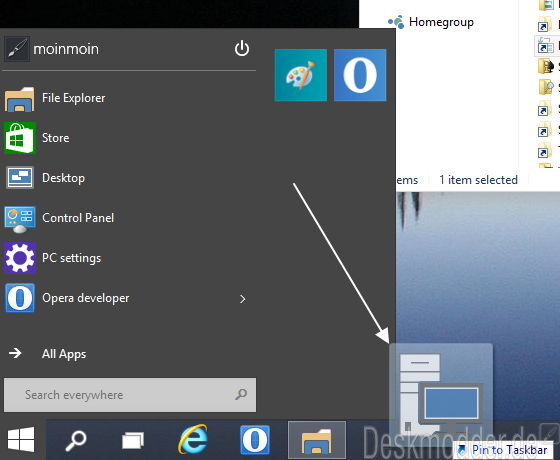Image resolution: width=560 pixels, height=460 pixels.
Task: Open the Desktop entry
Action: coord(129,178)
